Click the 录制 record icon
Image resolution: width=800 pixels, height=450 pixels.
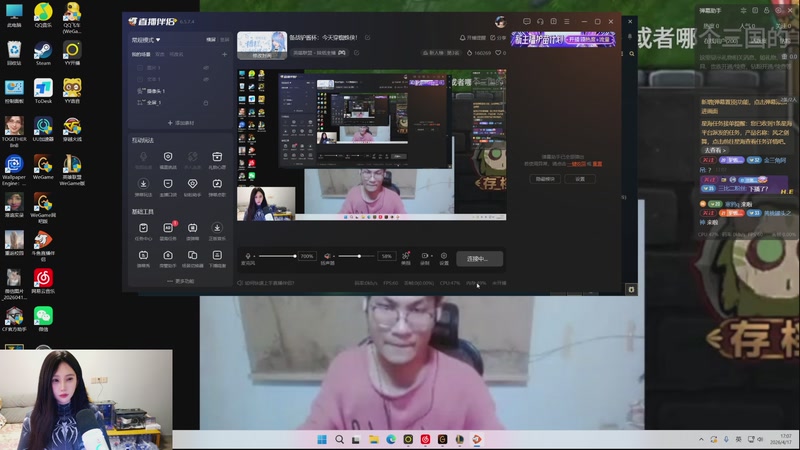[424, 256]
